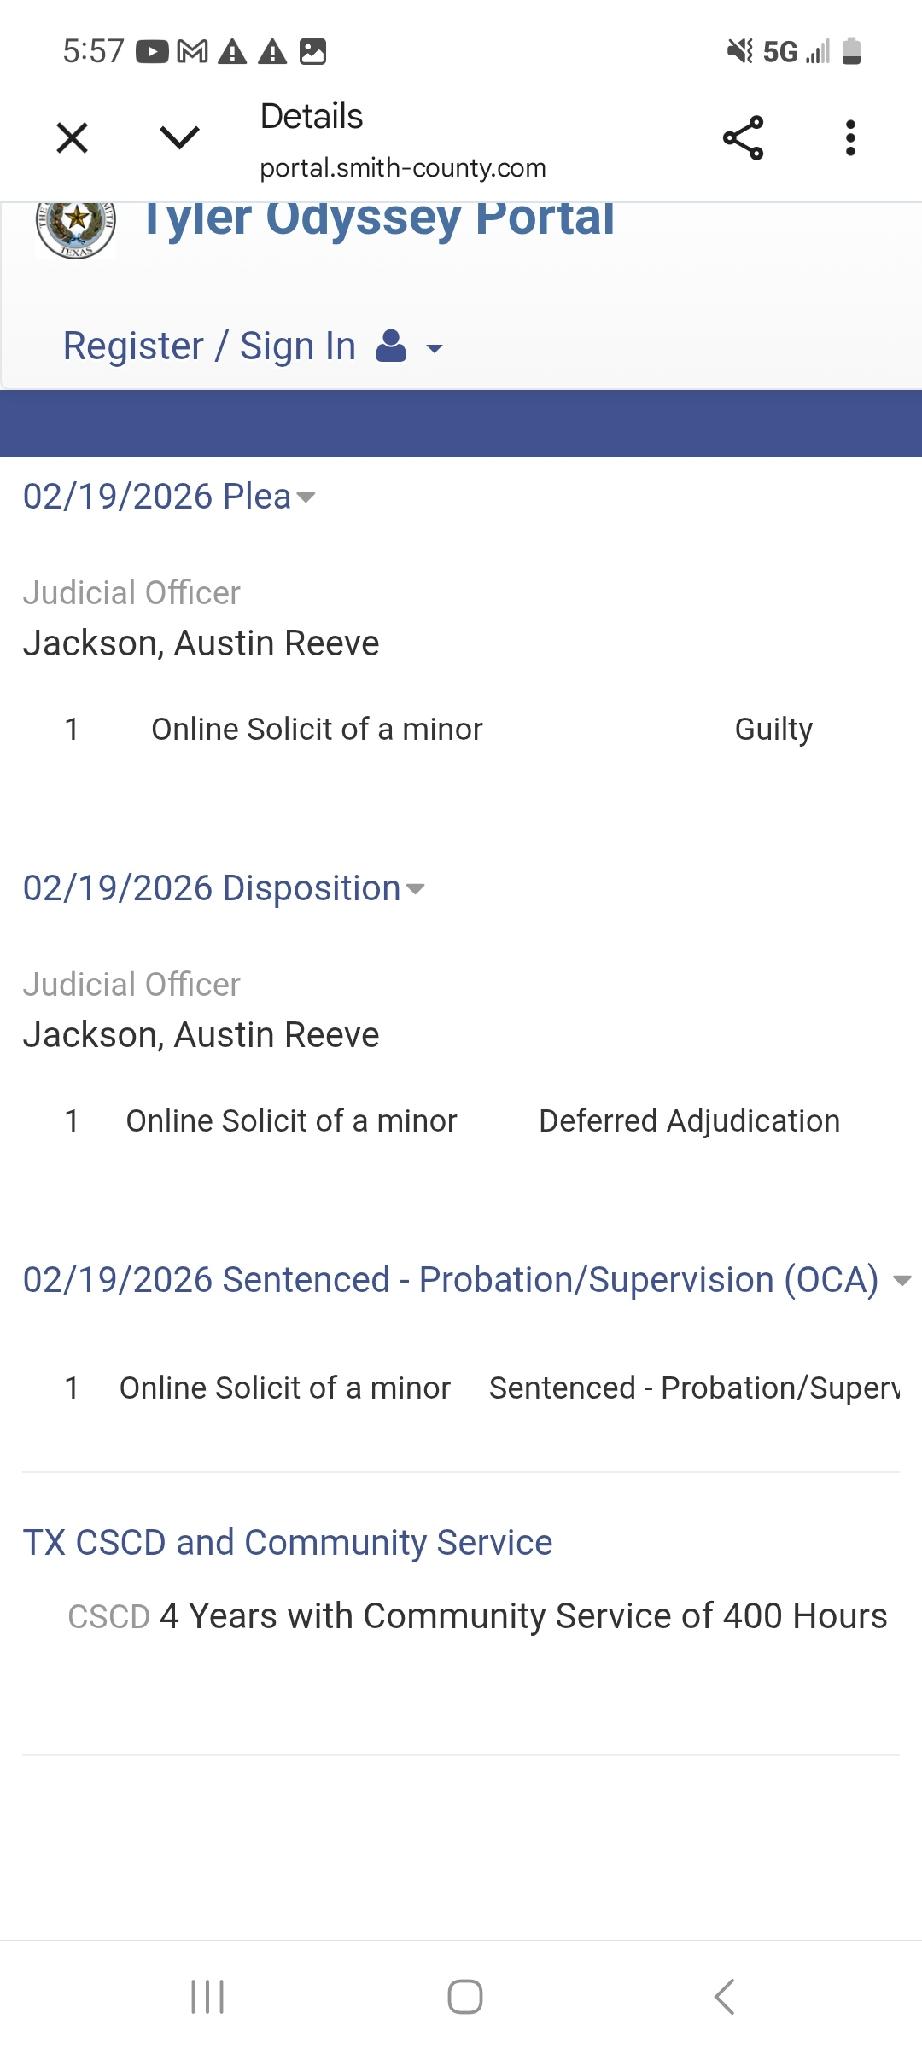Tap the Android recent apps button

point(207,1997)
